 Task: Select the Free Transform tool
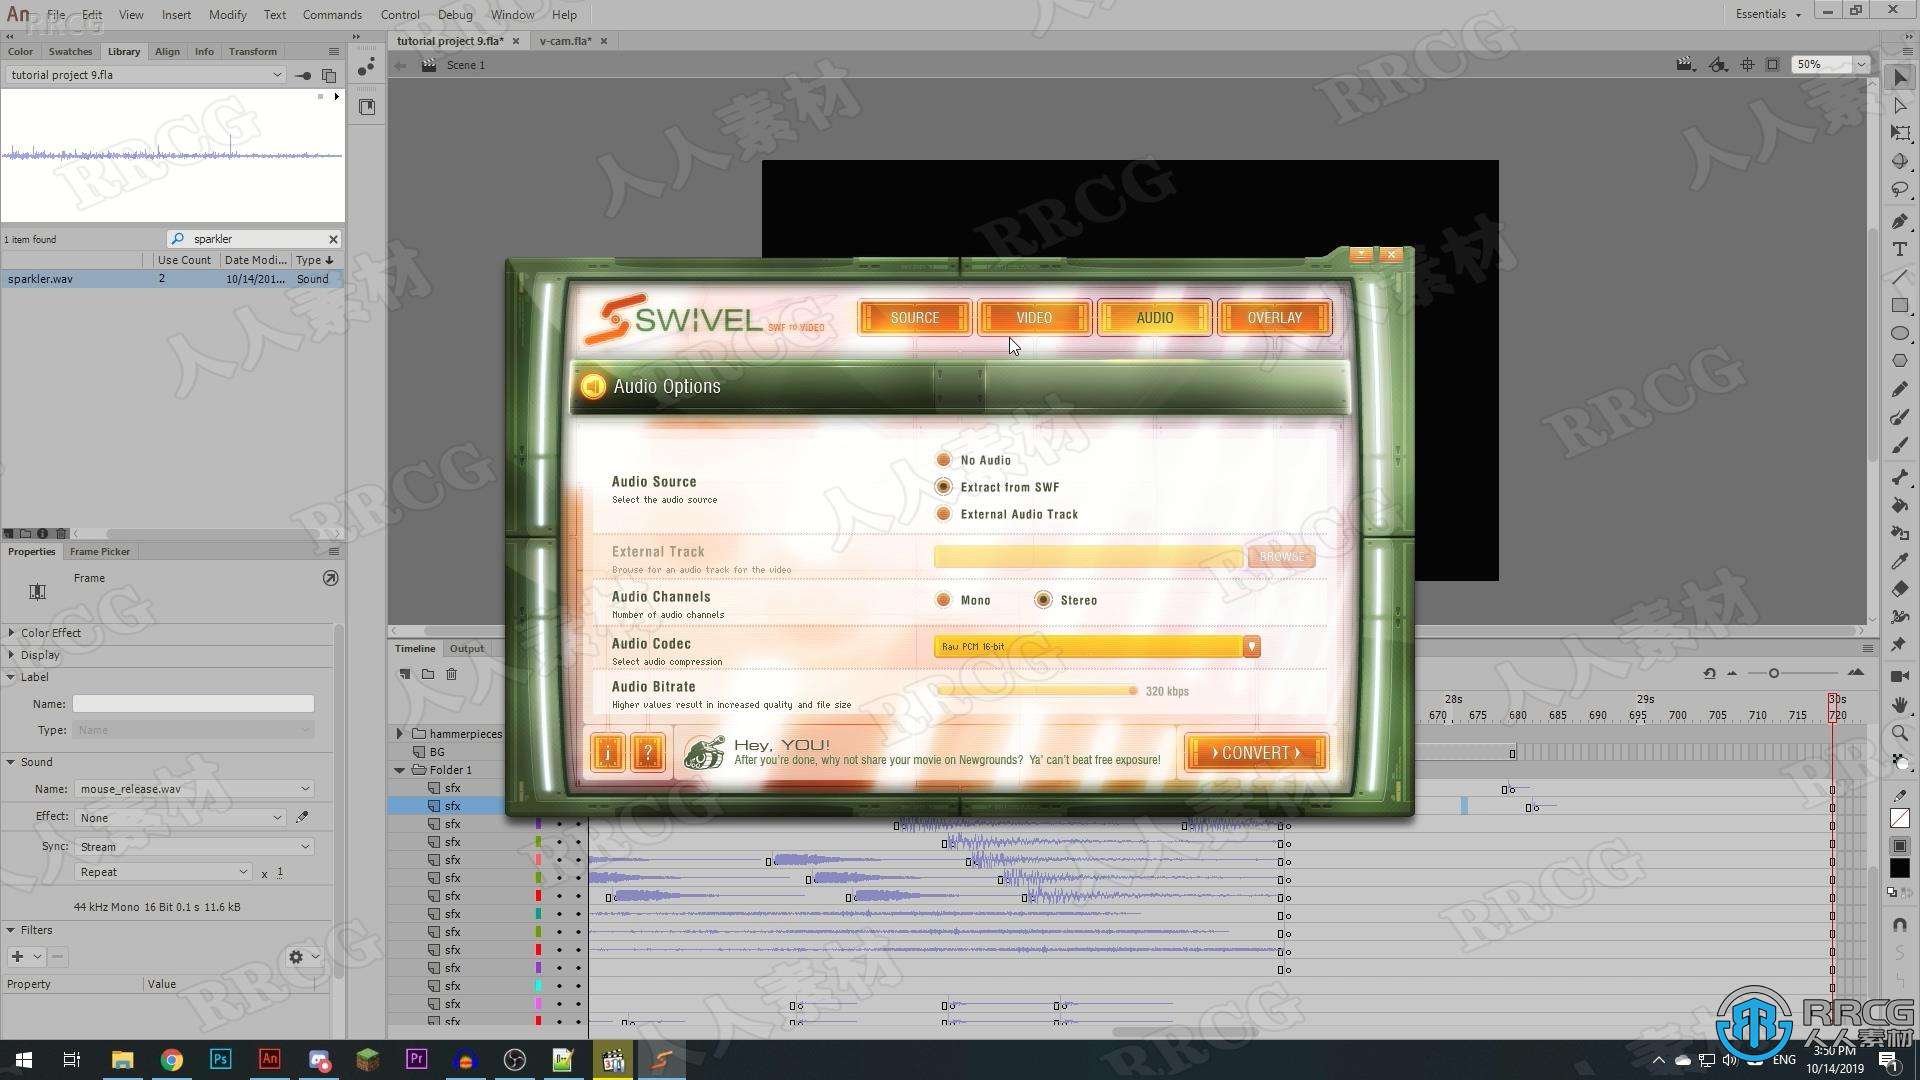(1900, 133)
